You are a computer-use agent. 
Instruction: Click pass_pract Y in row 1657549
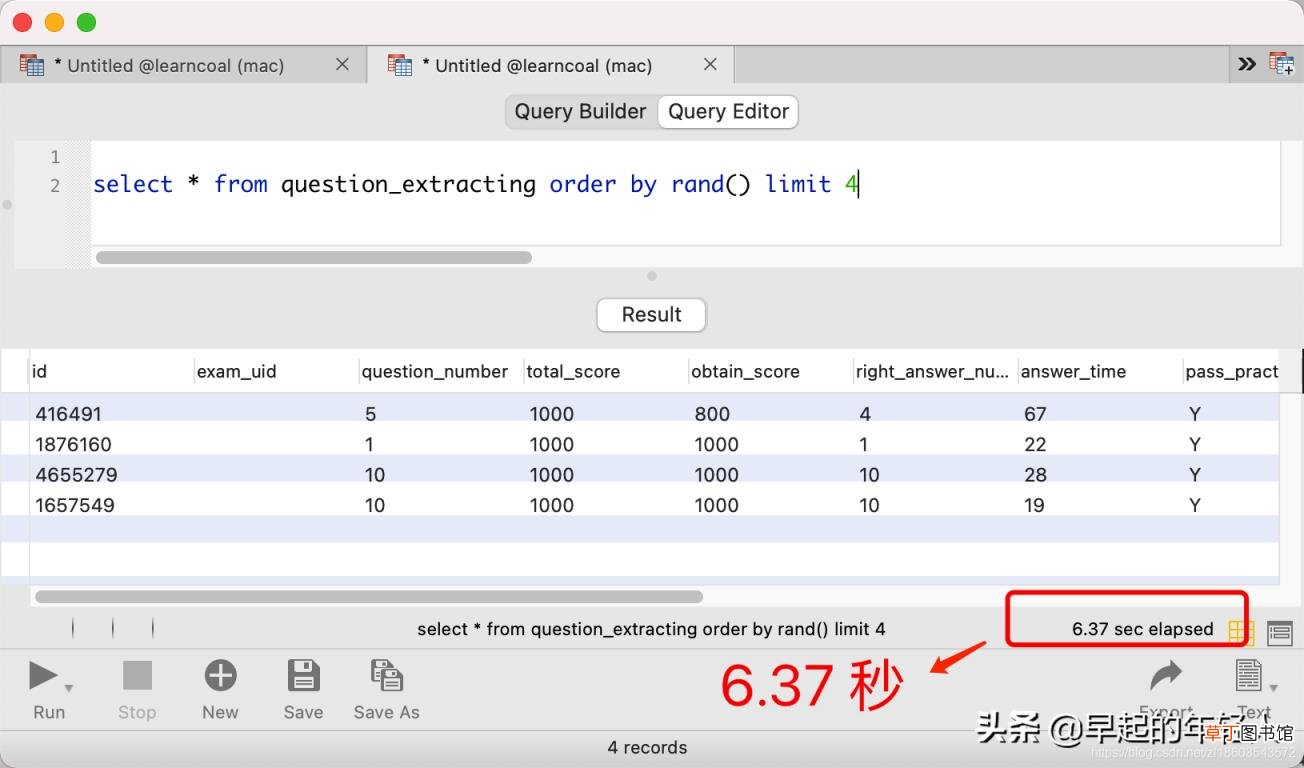1194,505
